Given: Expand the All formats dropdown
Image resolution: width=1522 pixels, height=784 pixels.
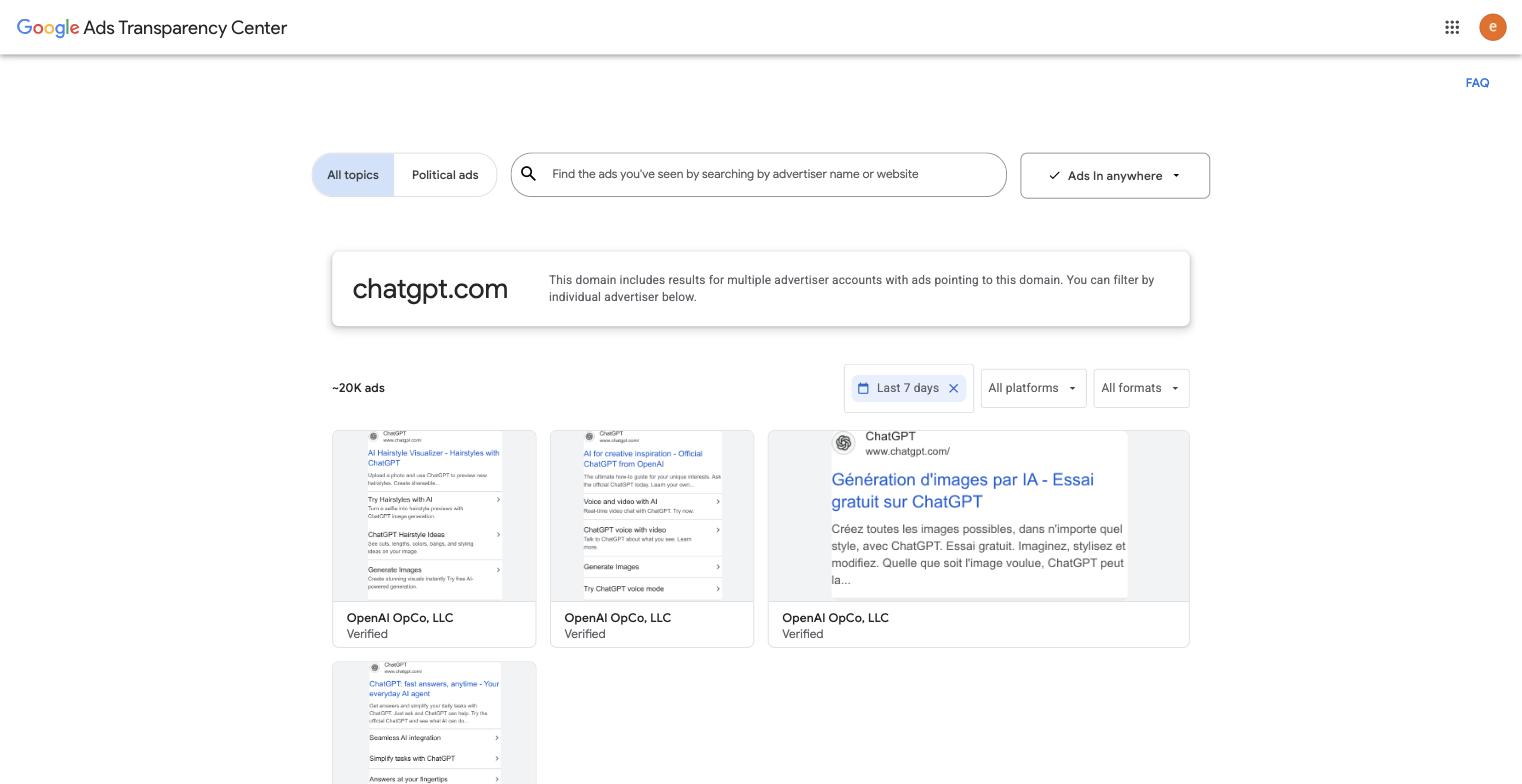Looking at the screenshot, I should click(1141, 388).
